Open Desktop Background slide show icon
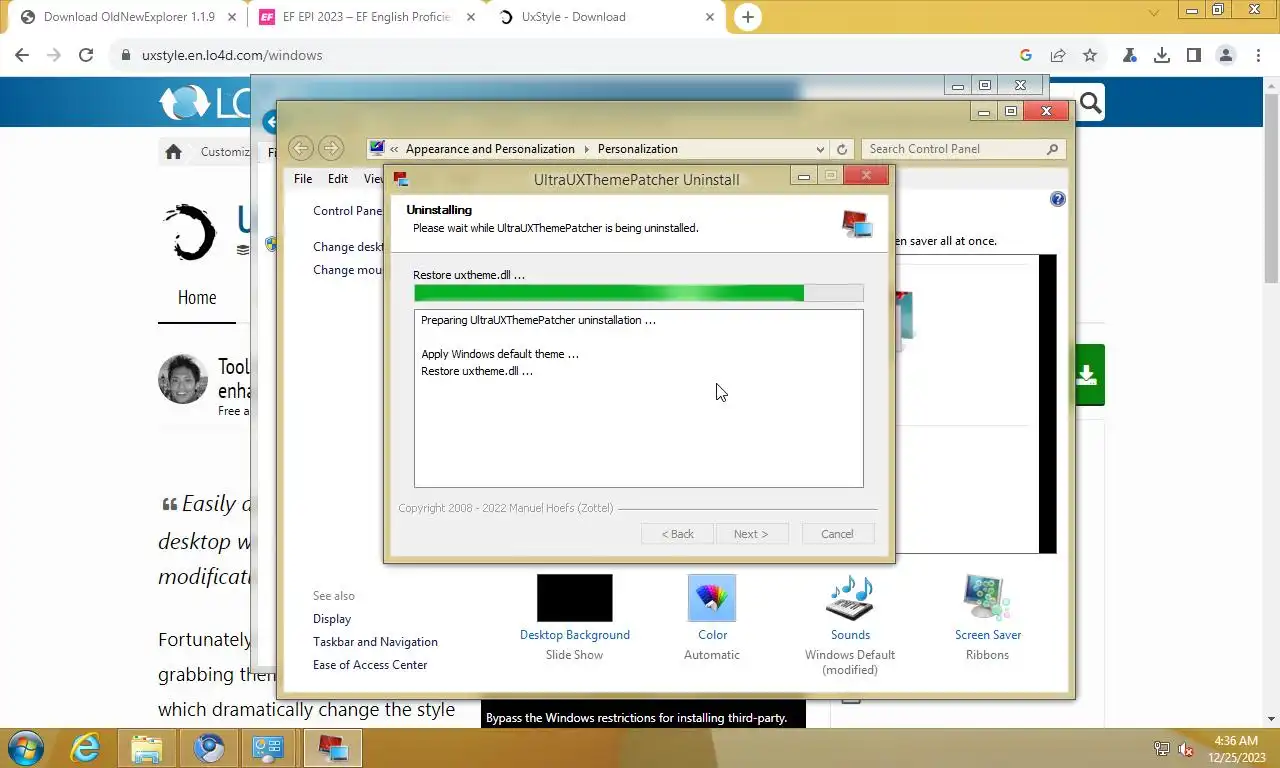This screenshot has width=1280, height=768. tap(575, 598)
